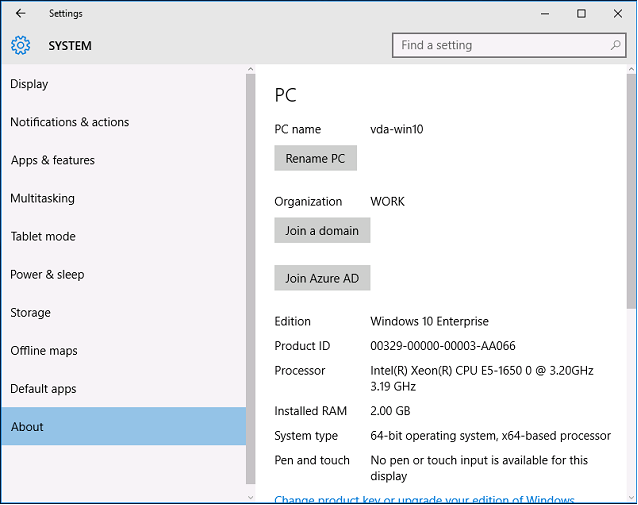
Task: Choose Default apps in the sidebar
Action: 43,388
